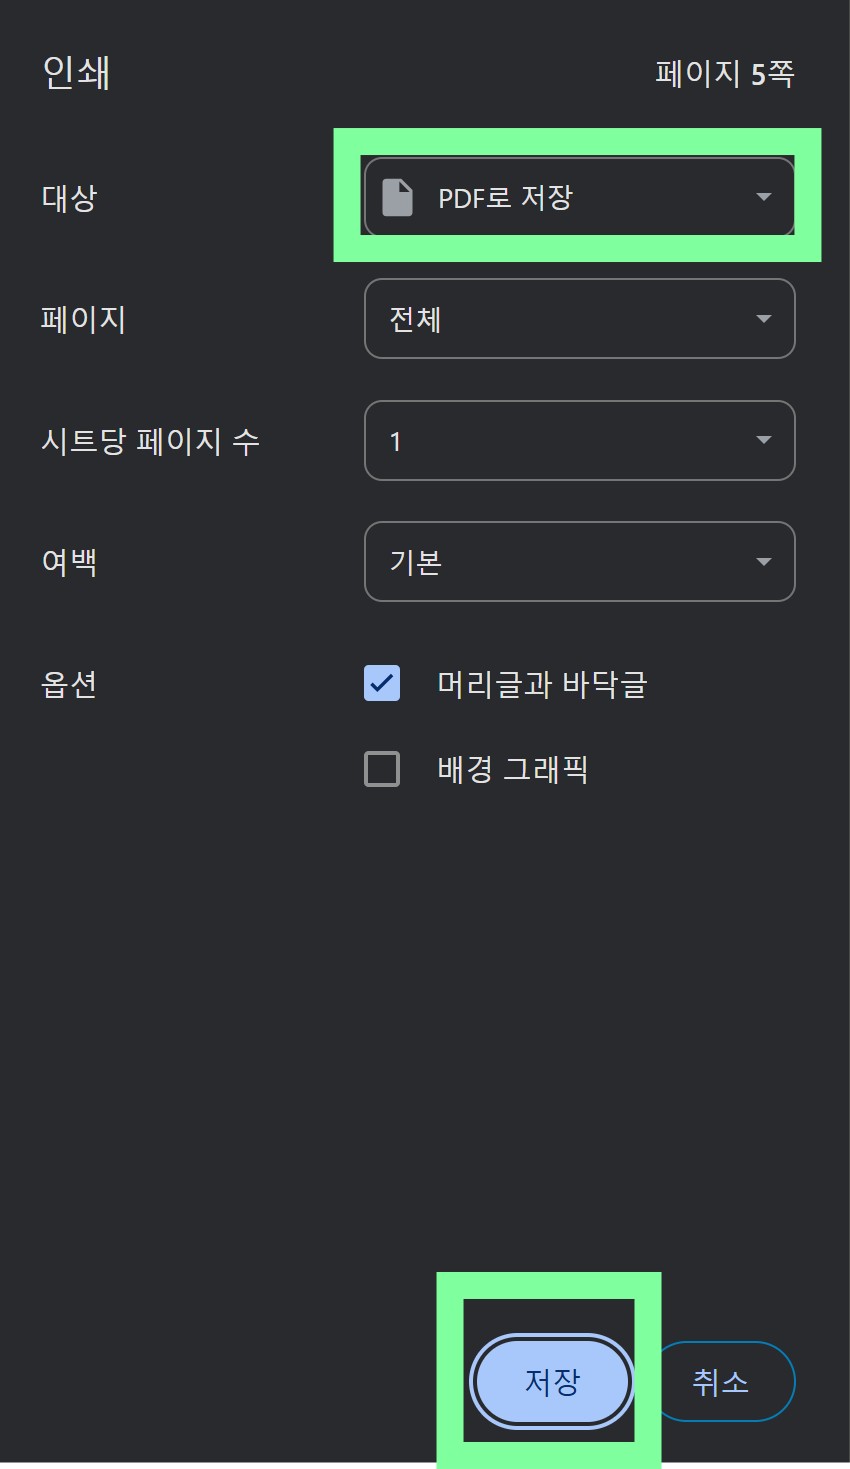Enable 배경 그래픽 background graphics
The image size is (850, 1469).
tap(381, 768)
